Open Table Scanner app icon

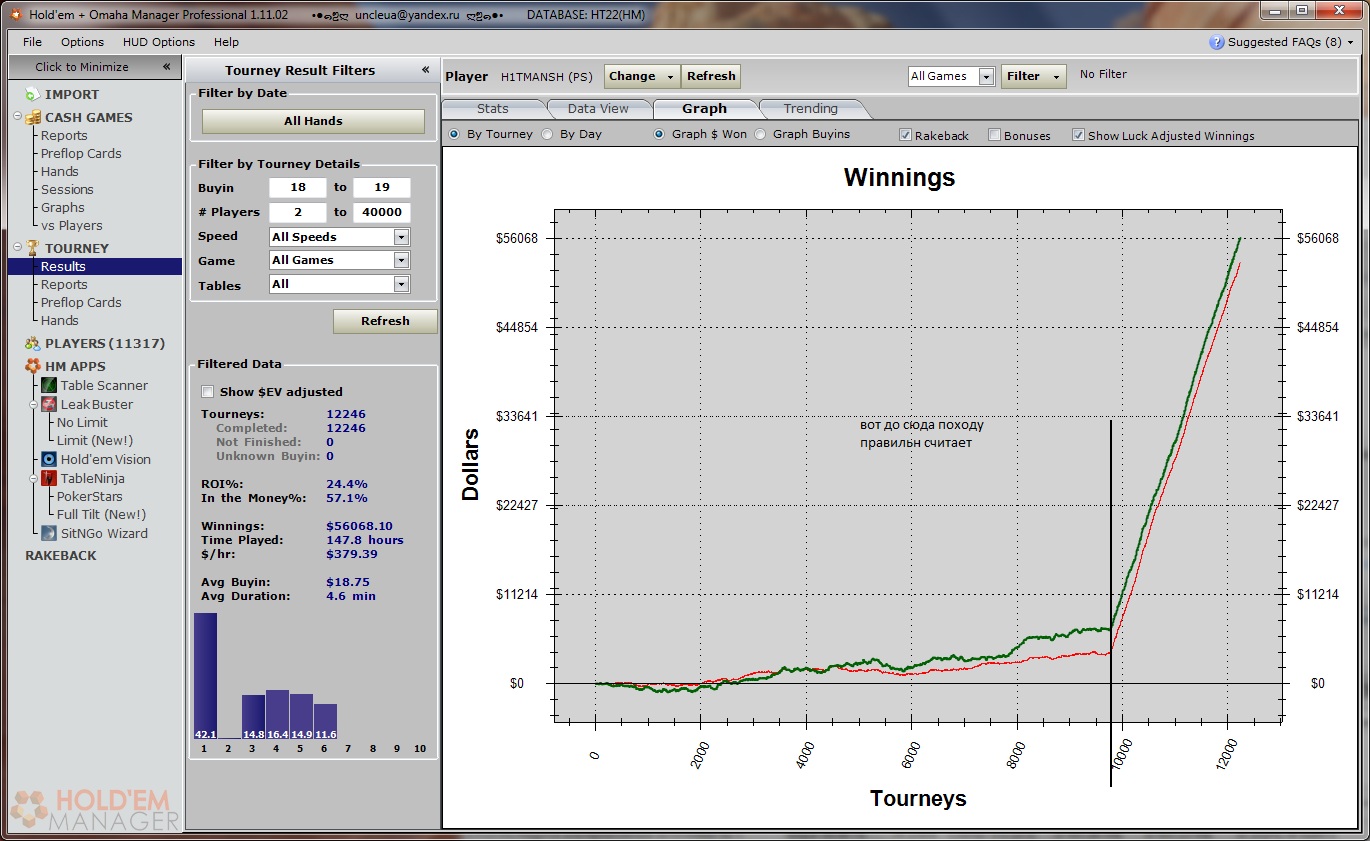(49, 385)
